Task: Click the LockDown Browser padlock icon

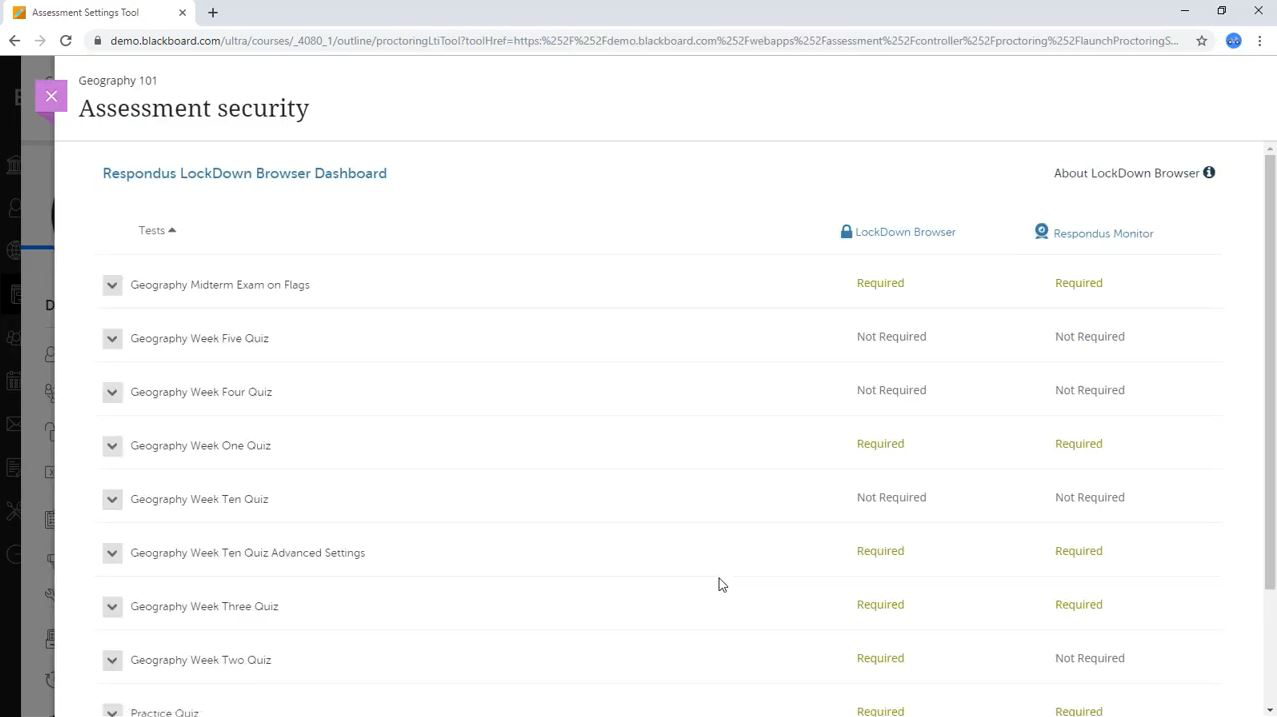Action: [x=846, y=232]
